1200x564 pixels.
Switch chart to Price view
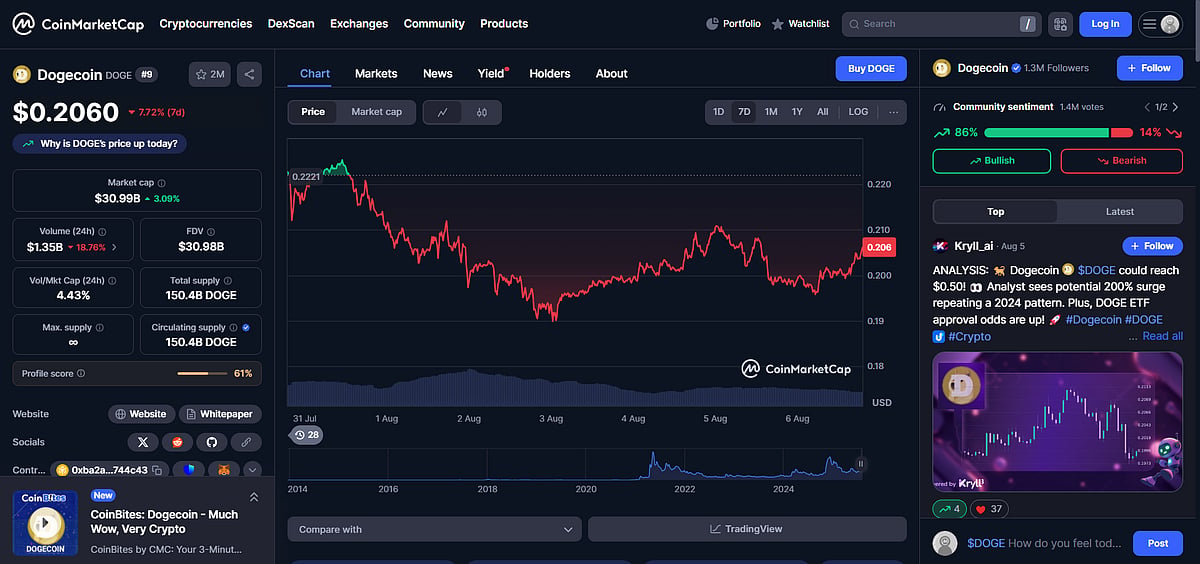(313, 112)
